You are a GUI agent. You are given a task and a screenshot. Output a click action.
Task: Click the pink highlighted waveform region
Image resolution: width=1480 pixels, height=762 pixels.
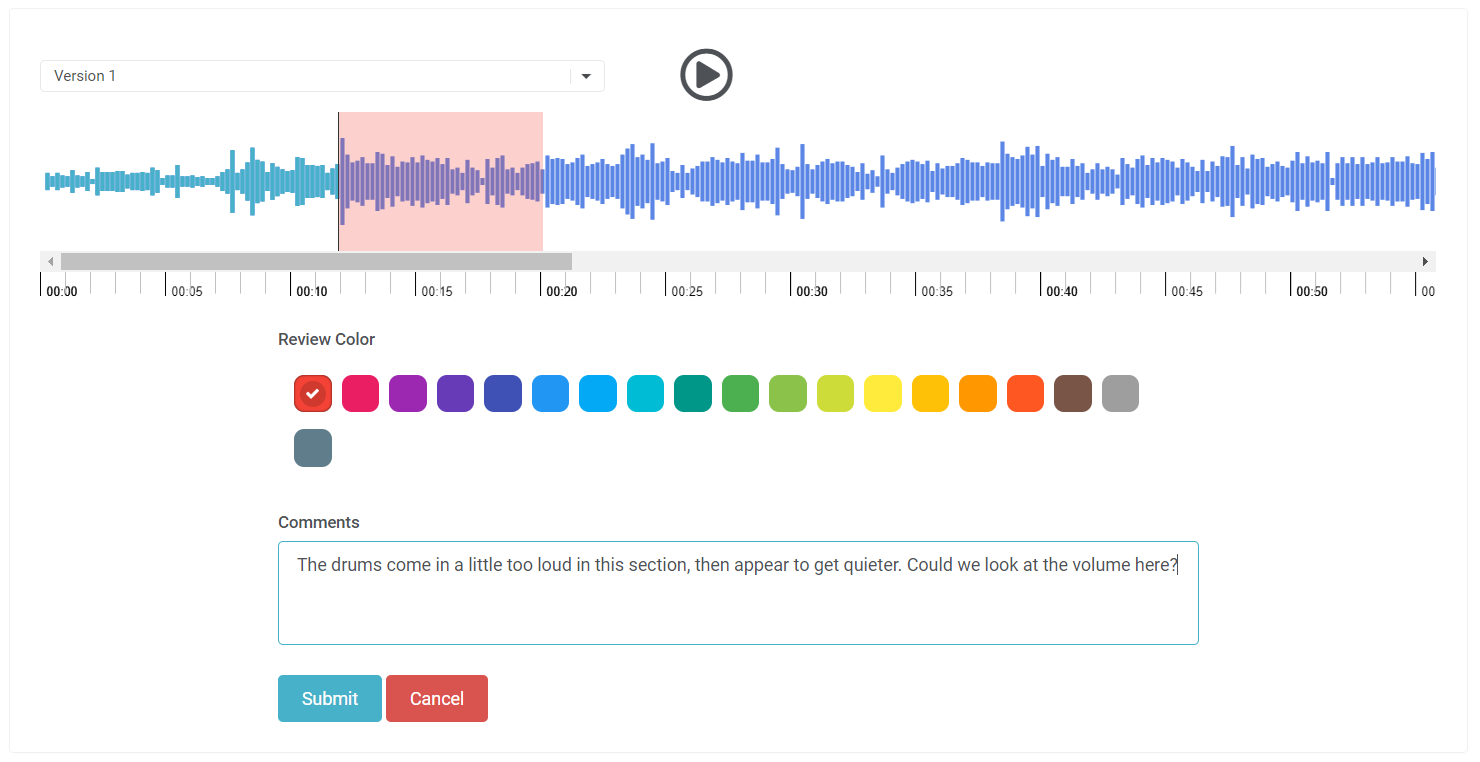pyautogui.click(x=440, y=181)
